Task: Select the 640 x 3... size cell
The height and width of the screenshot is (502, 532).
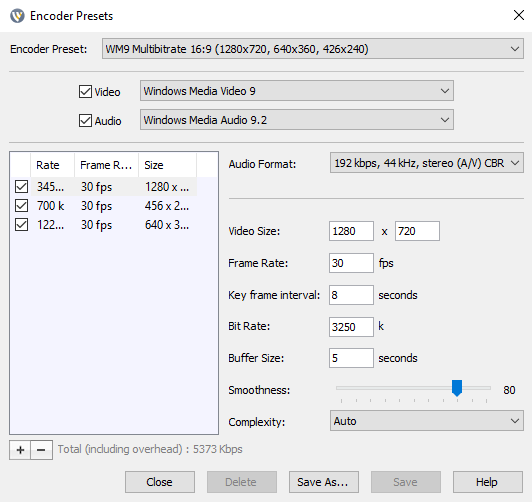Action: [167, 225]
